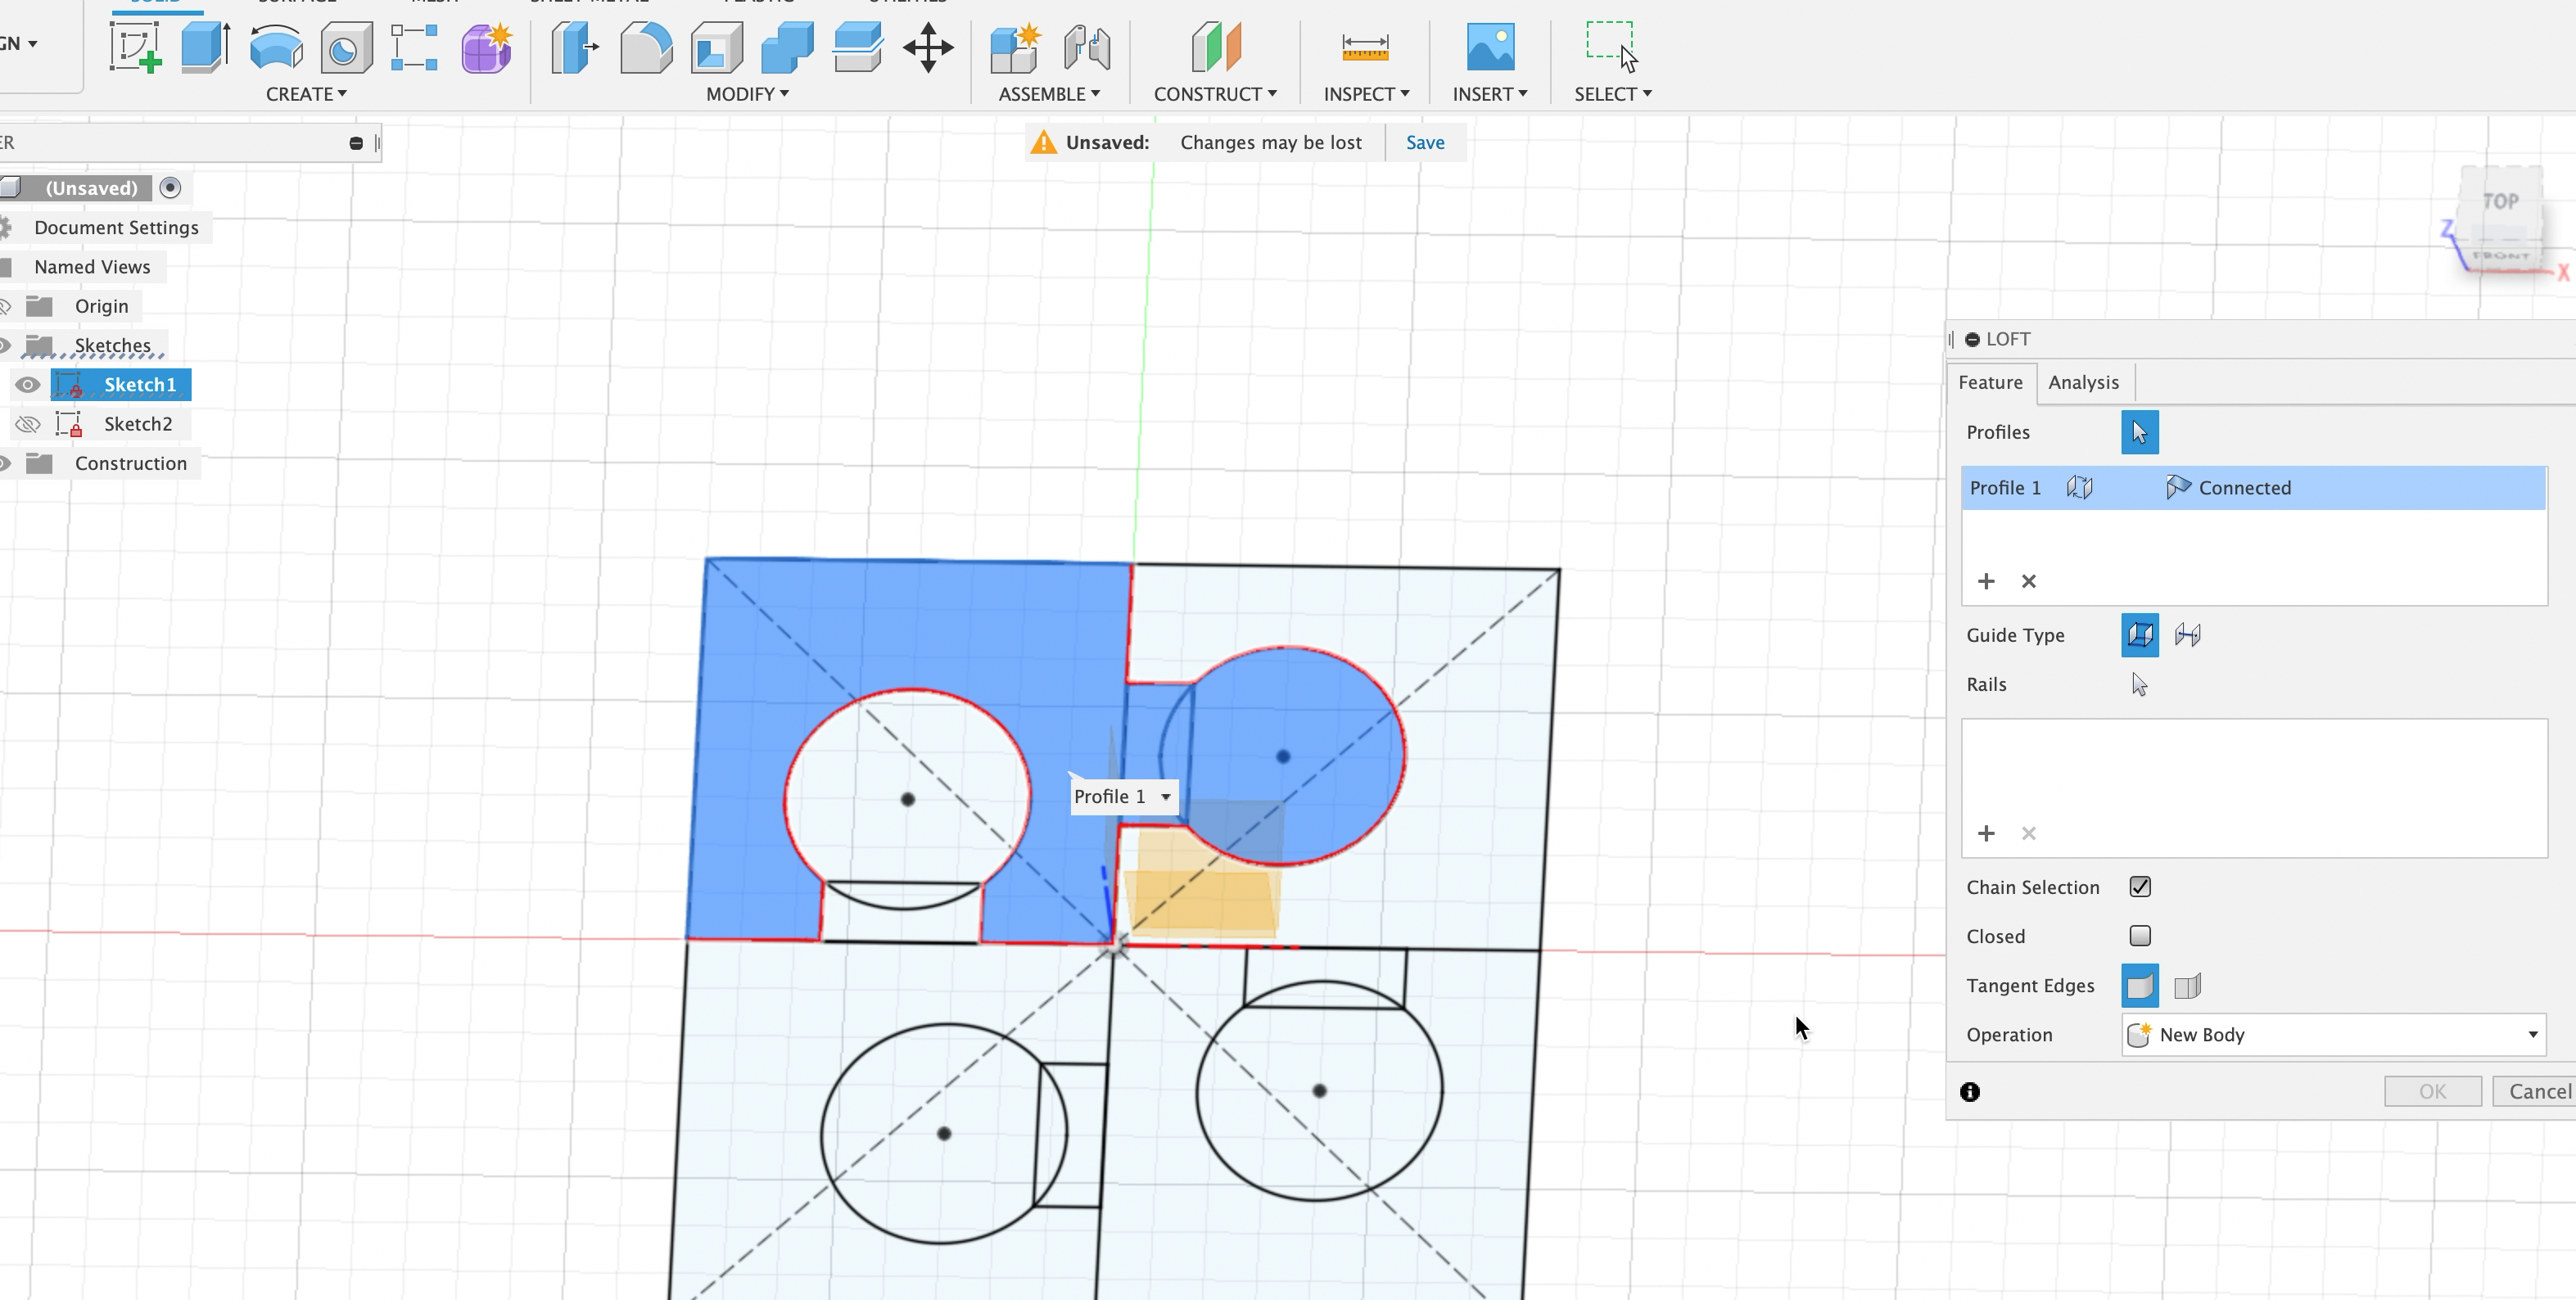Switch to the Analysis tab
Image resolution: width=2576 pixels, height=1300 pixels.
click(x=2084, y=381)
